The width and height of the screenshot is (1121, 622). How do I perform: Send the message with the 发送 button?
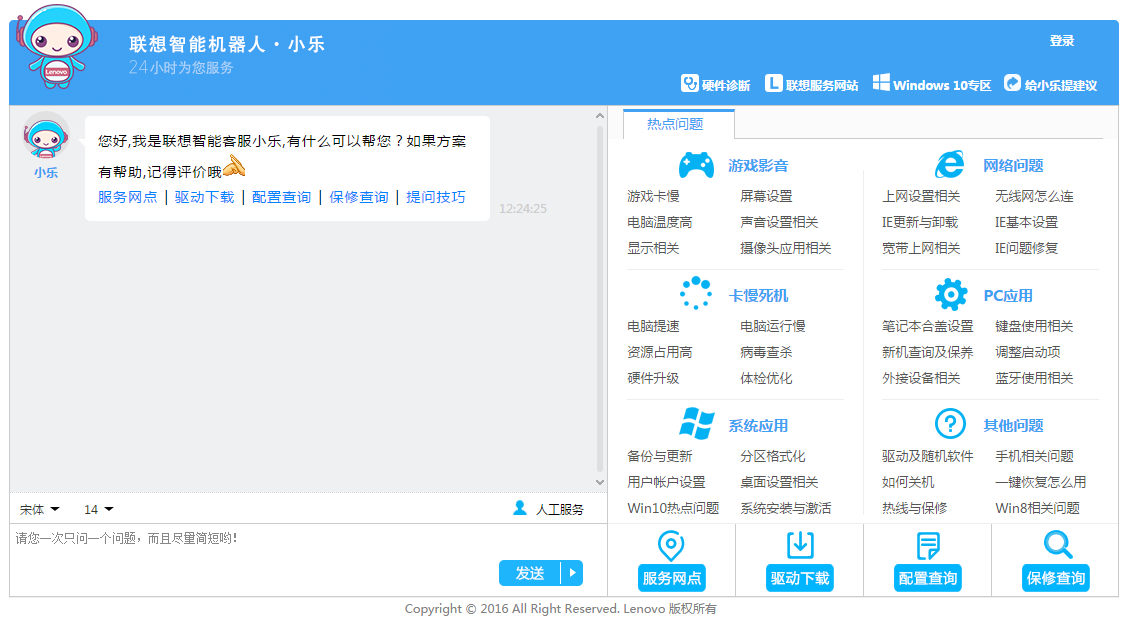click(530, 573)
